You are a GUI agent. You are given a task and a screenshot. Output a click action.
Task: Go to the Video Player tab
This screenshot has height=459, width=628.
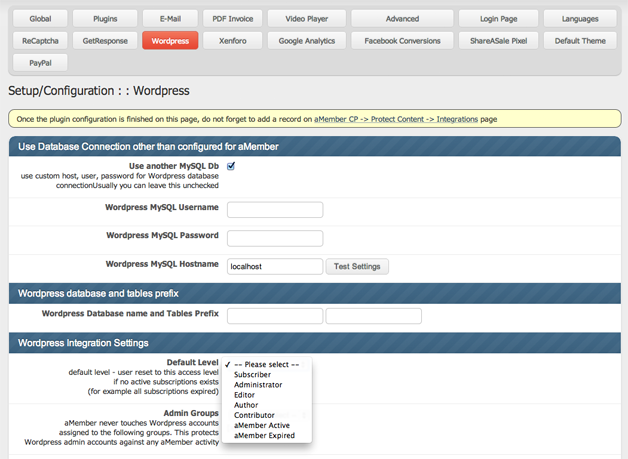307,19
